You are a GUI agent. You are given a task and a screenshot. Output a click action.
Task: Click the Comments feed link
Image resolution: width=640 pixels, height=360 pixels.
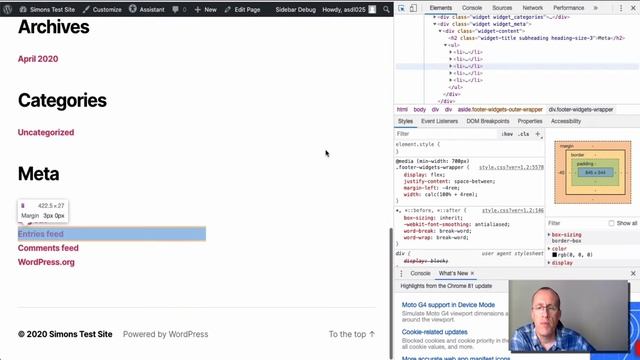(x=48, y=248)
